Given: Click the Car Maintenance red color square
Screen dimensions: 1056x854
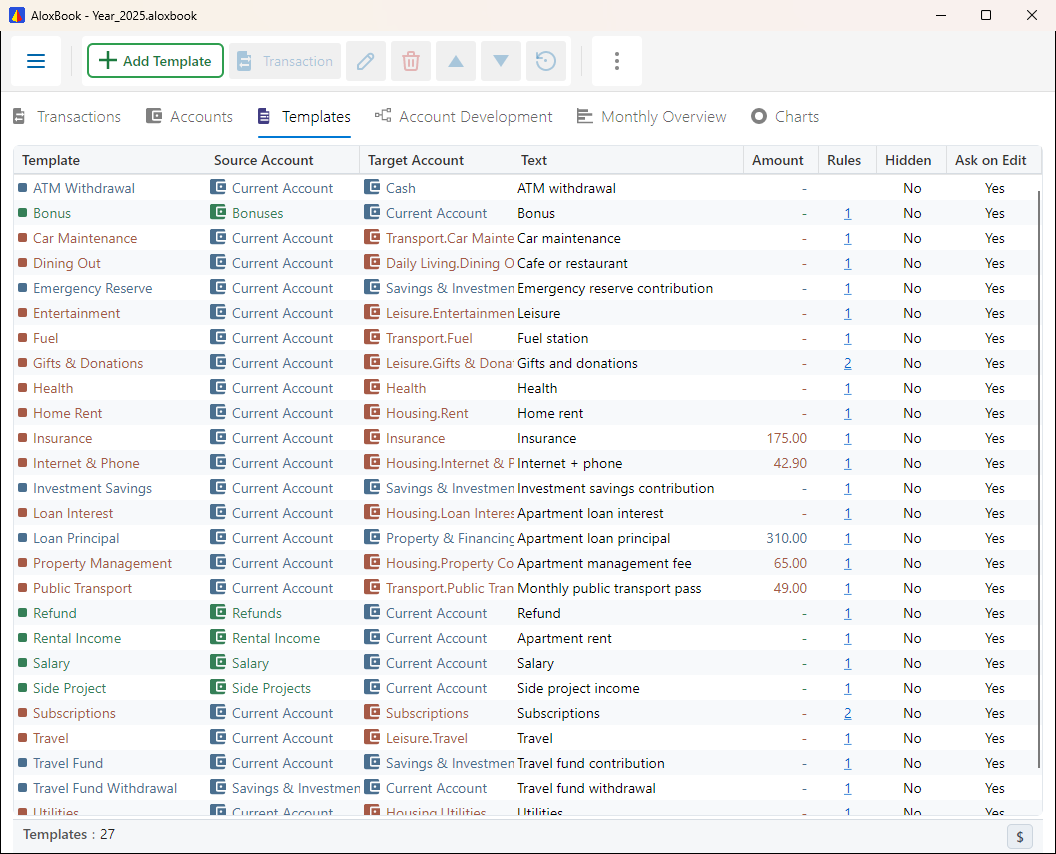Looking at the screenshot, I should [22, 238].
